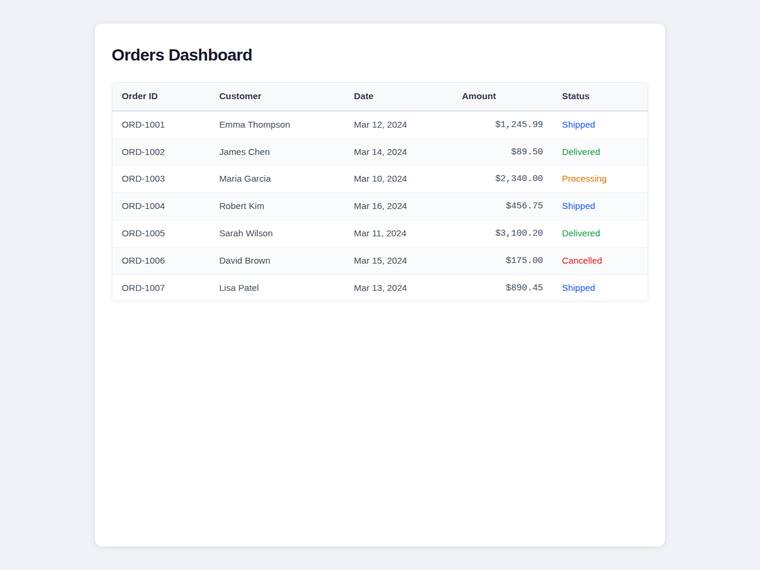Image resolution: width=760 pixels, height=570 pixels.
Task: Click the amount $175.00
Action: [x=524, y=260]
